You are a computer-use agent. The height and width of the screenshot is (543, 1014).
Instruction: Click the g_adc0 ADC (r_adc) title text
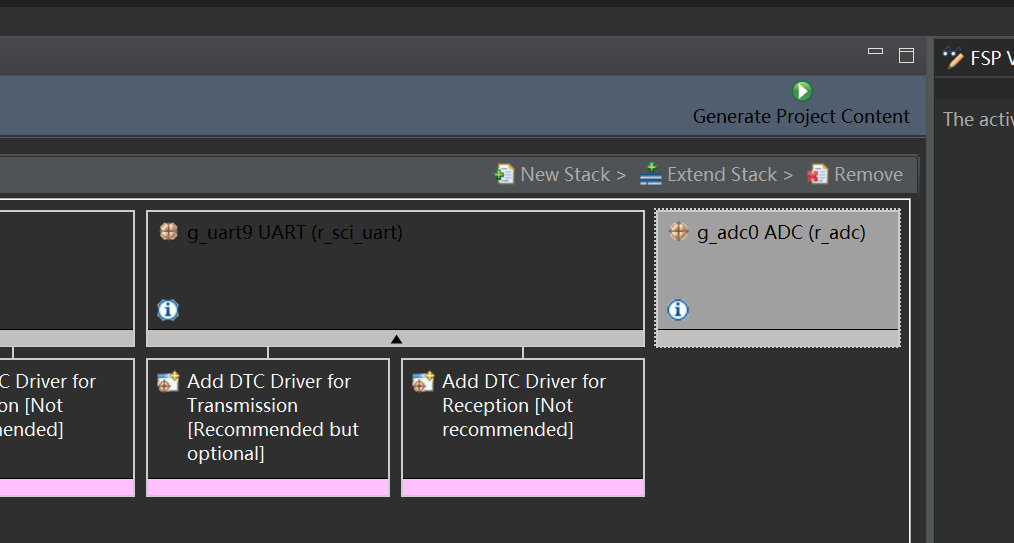click(781, 233)
